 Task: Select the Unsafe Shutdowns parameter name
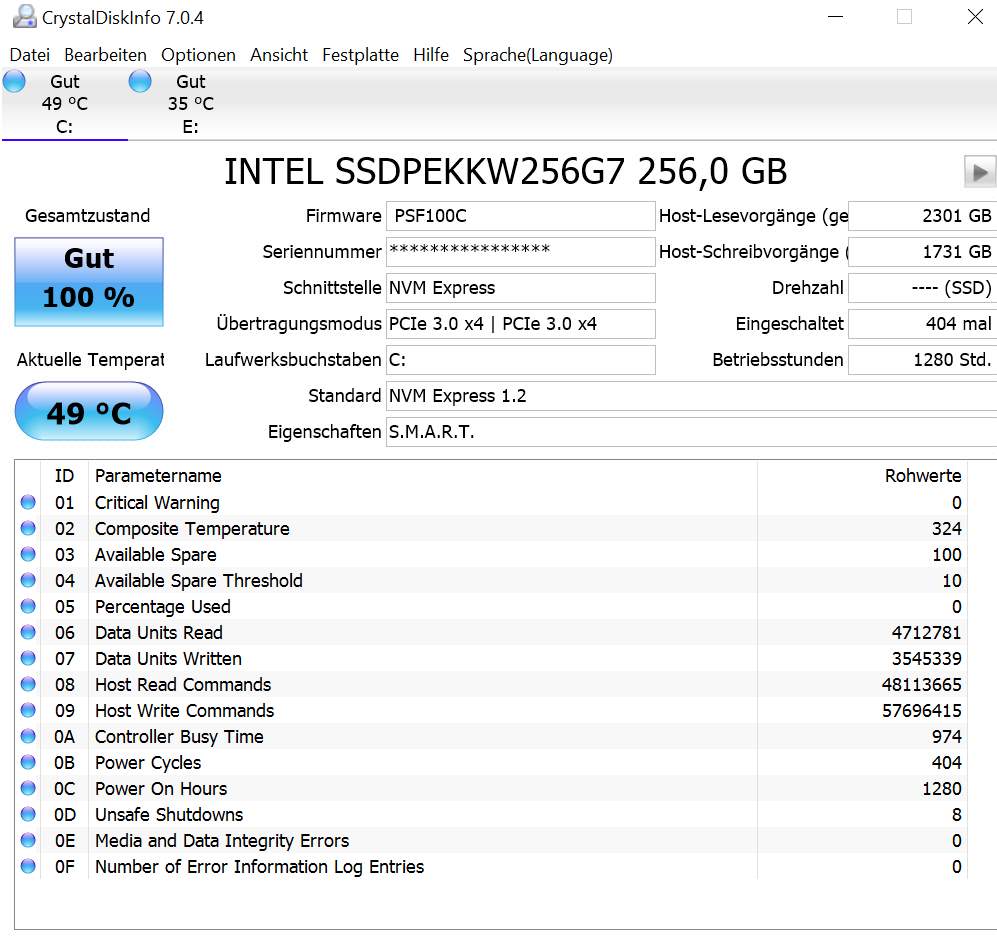click(169, 815)
